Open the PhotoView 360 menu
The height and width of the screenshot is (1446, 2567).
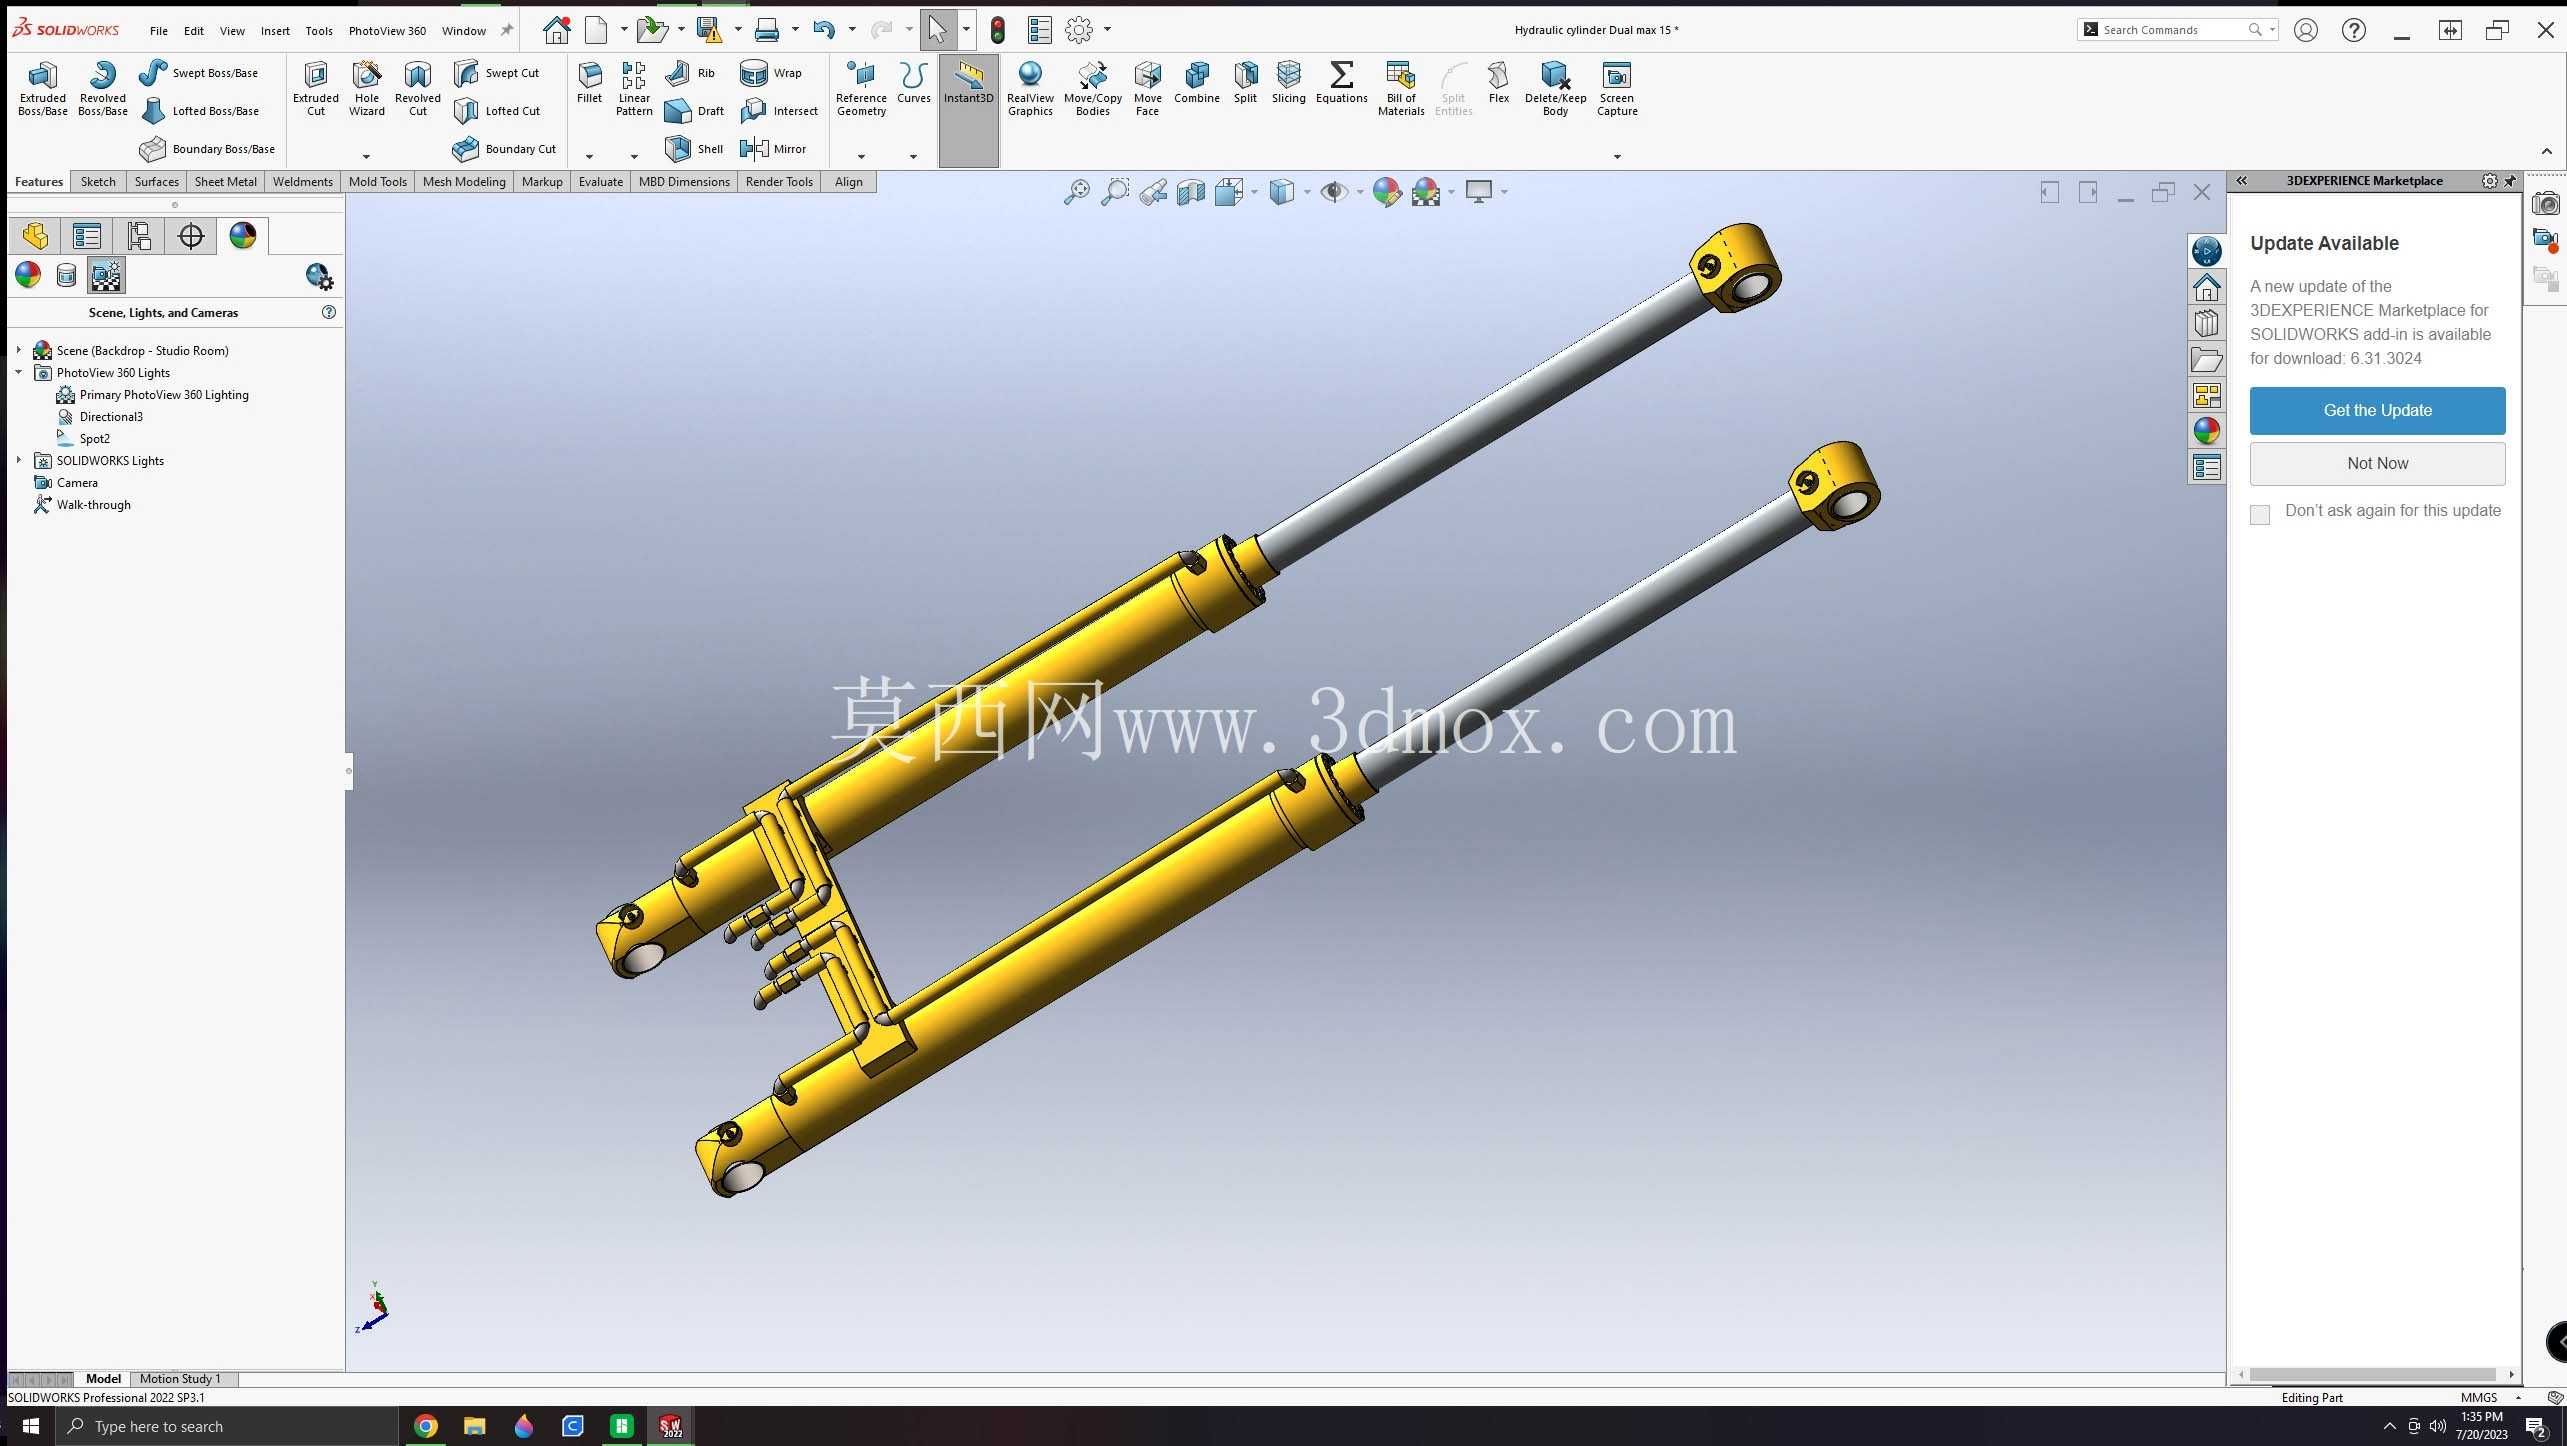pos(387,31)
